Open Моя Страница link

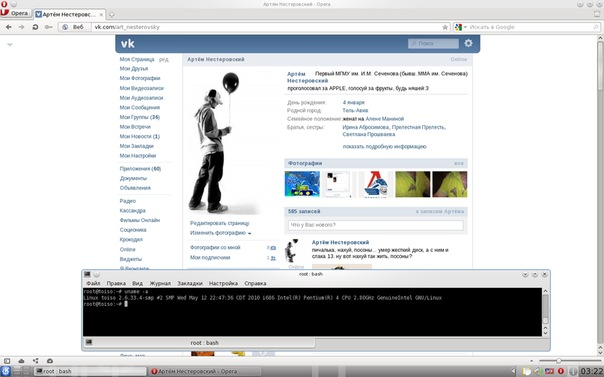(137, 59)
